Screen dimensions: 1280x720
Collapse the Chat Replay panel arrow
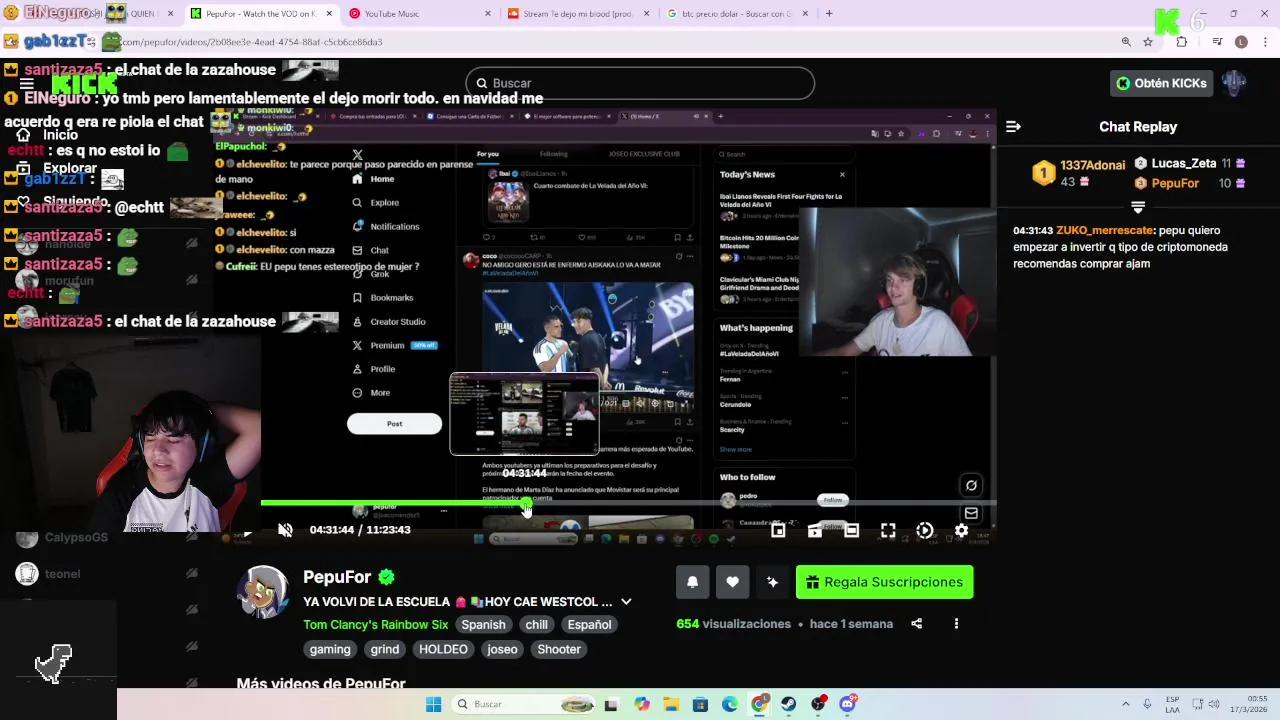coord(1013,127)
